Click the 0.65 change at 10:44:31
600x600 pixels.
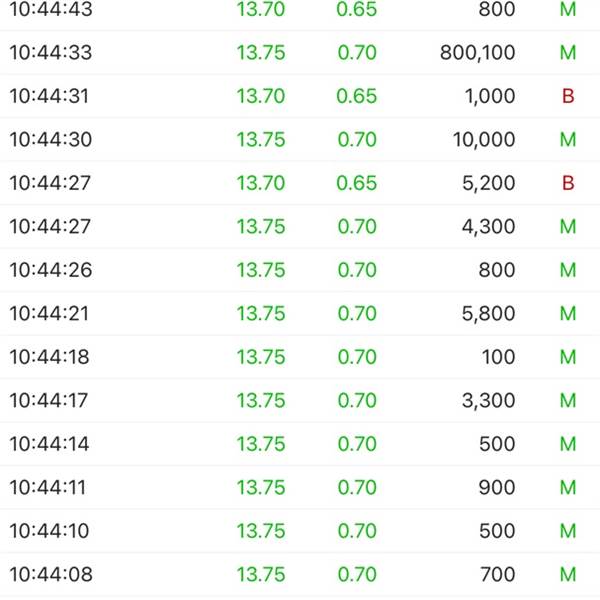coord(357,96)
